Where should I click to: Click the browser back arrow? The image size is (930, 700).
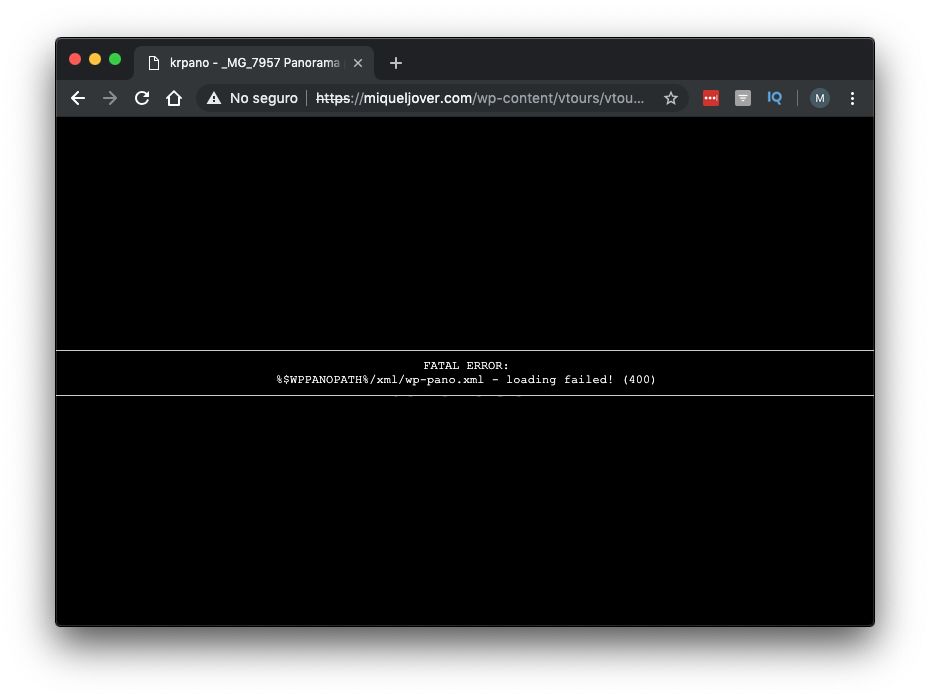[x=78, y=98]
